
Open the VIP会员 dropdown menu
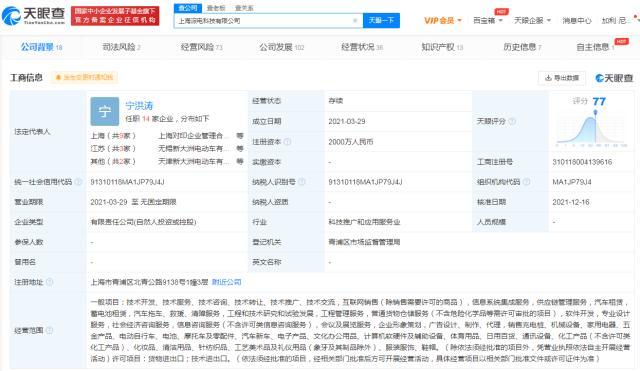pyautogui.click(x=443, y=20)
